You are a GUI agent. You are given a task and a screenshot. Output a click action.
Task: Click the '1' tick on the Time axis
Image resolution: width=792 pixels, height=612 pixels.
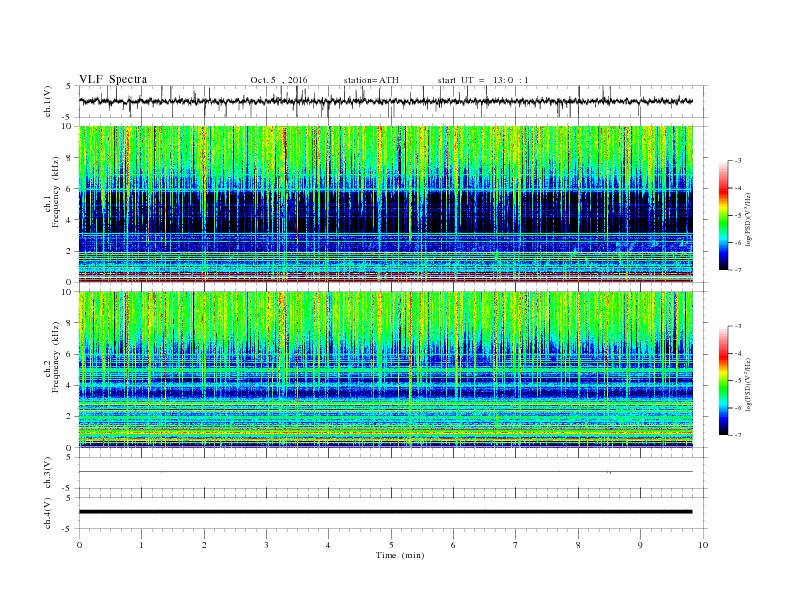coord(141,545)
